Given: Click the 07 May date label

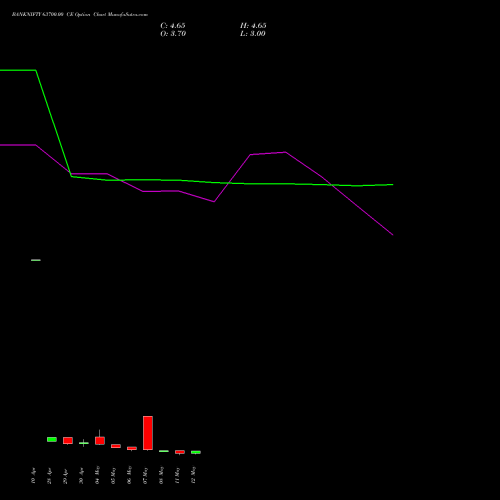Looking at the screenshot, I should [x=145, y=475].
